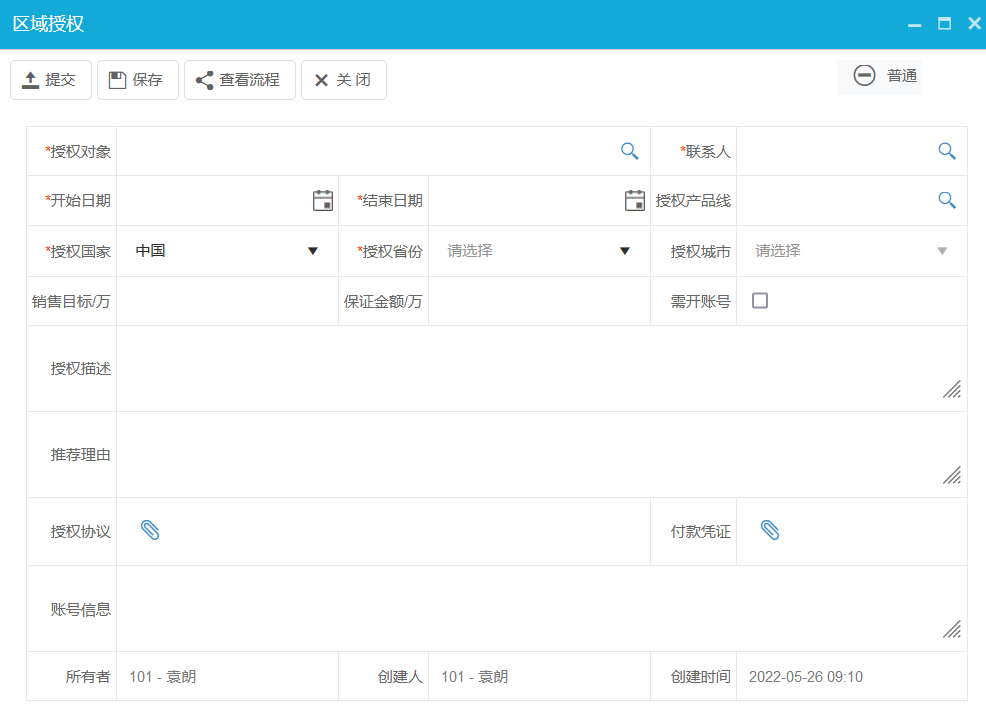Image resolution: width=986 pixels, height=713 pixels.
Task: Open the 授权产品线 lookup icon
Action: [946, 200]
